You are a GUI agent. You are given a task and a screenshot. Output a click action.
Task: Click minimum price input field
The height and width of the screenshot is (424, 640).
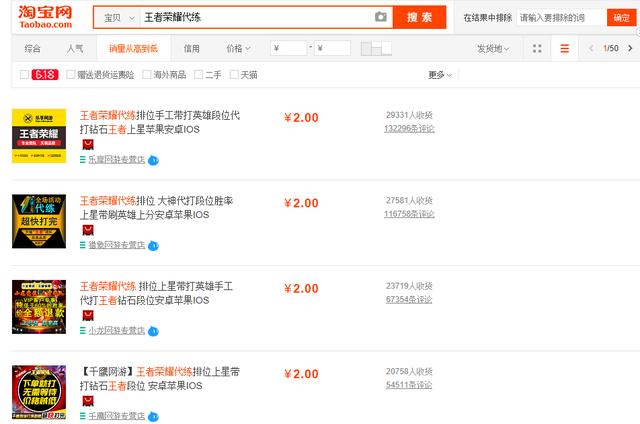288,48
